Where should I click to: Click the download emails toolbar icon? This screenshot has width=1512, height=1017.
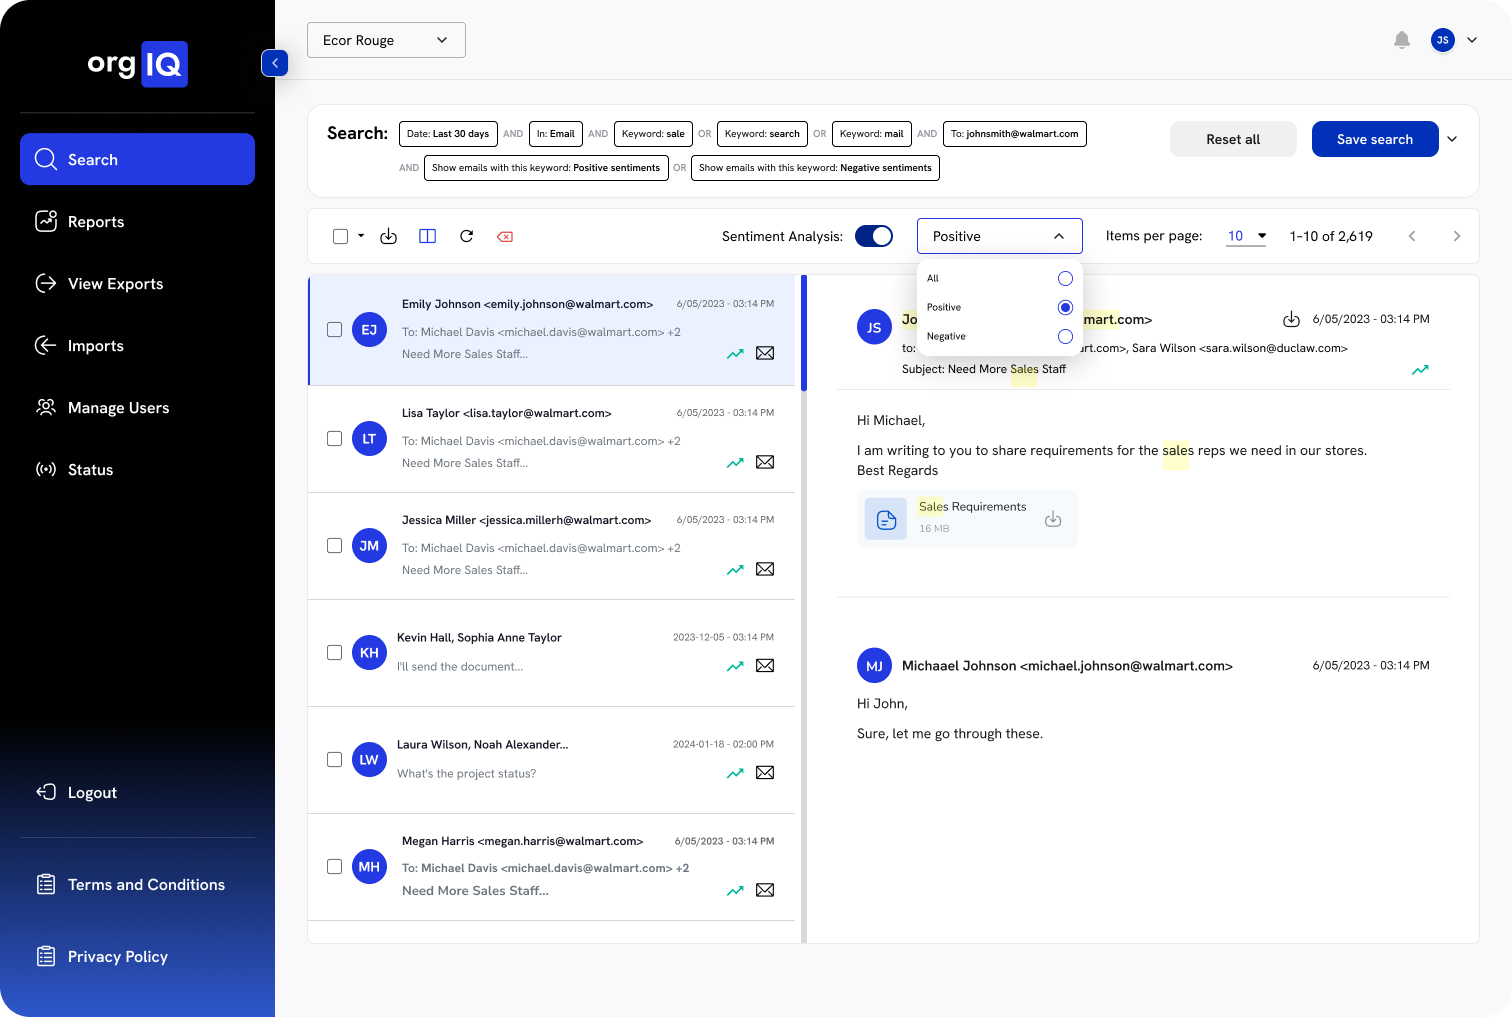pos(389,236)
